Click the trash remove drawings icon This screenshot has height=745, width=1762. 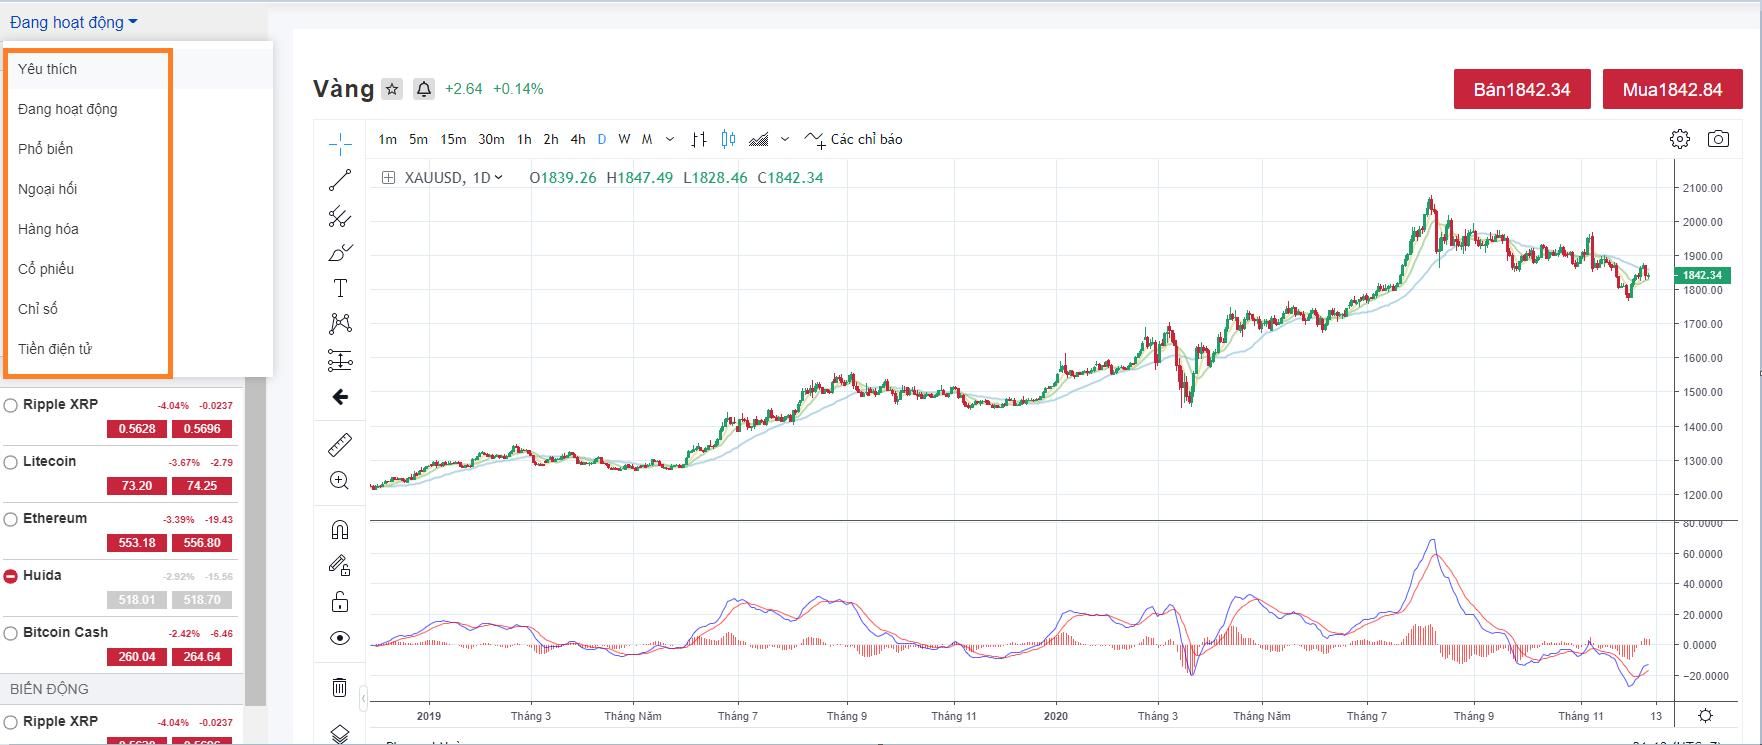(x=340, y=687)
